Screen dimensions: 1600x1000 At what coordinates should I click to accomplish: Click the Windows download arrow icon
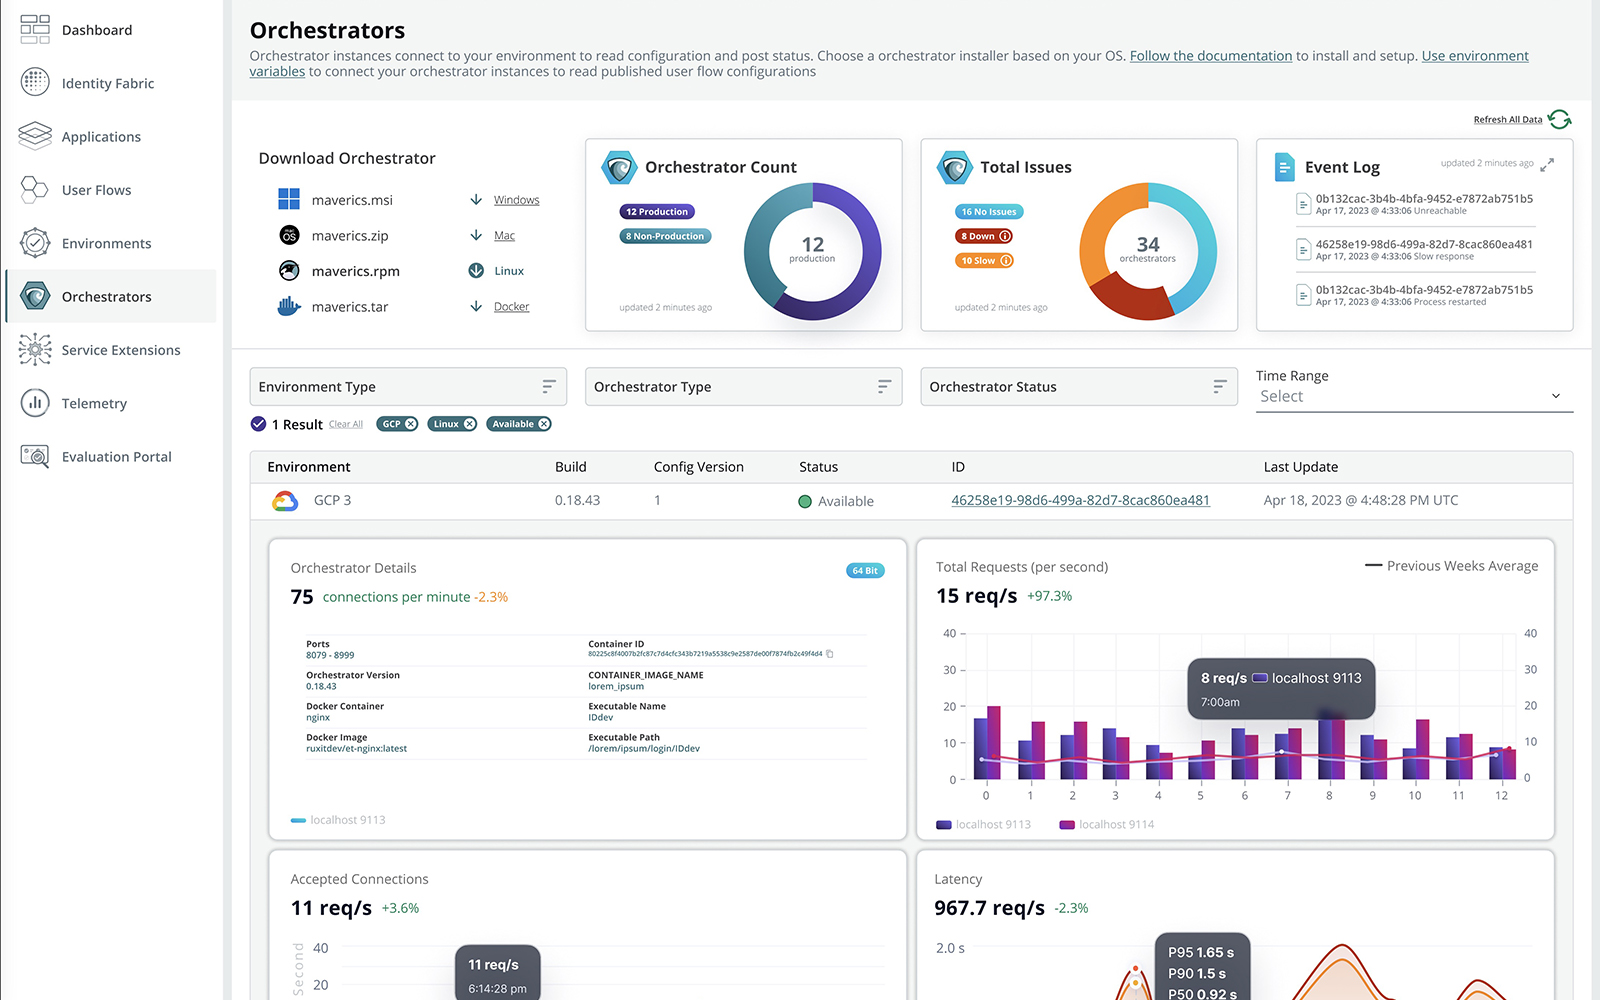(x=476, y=200)
